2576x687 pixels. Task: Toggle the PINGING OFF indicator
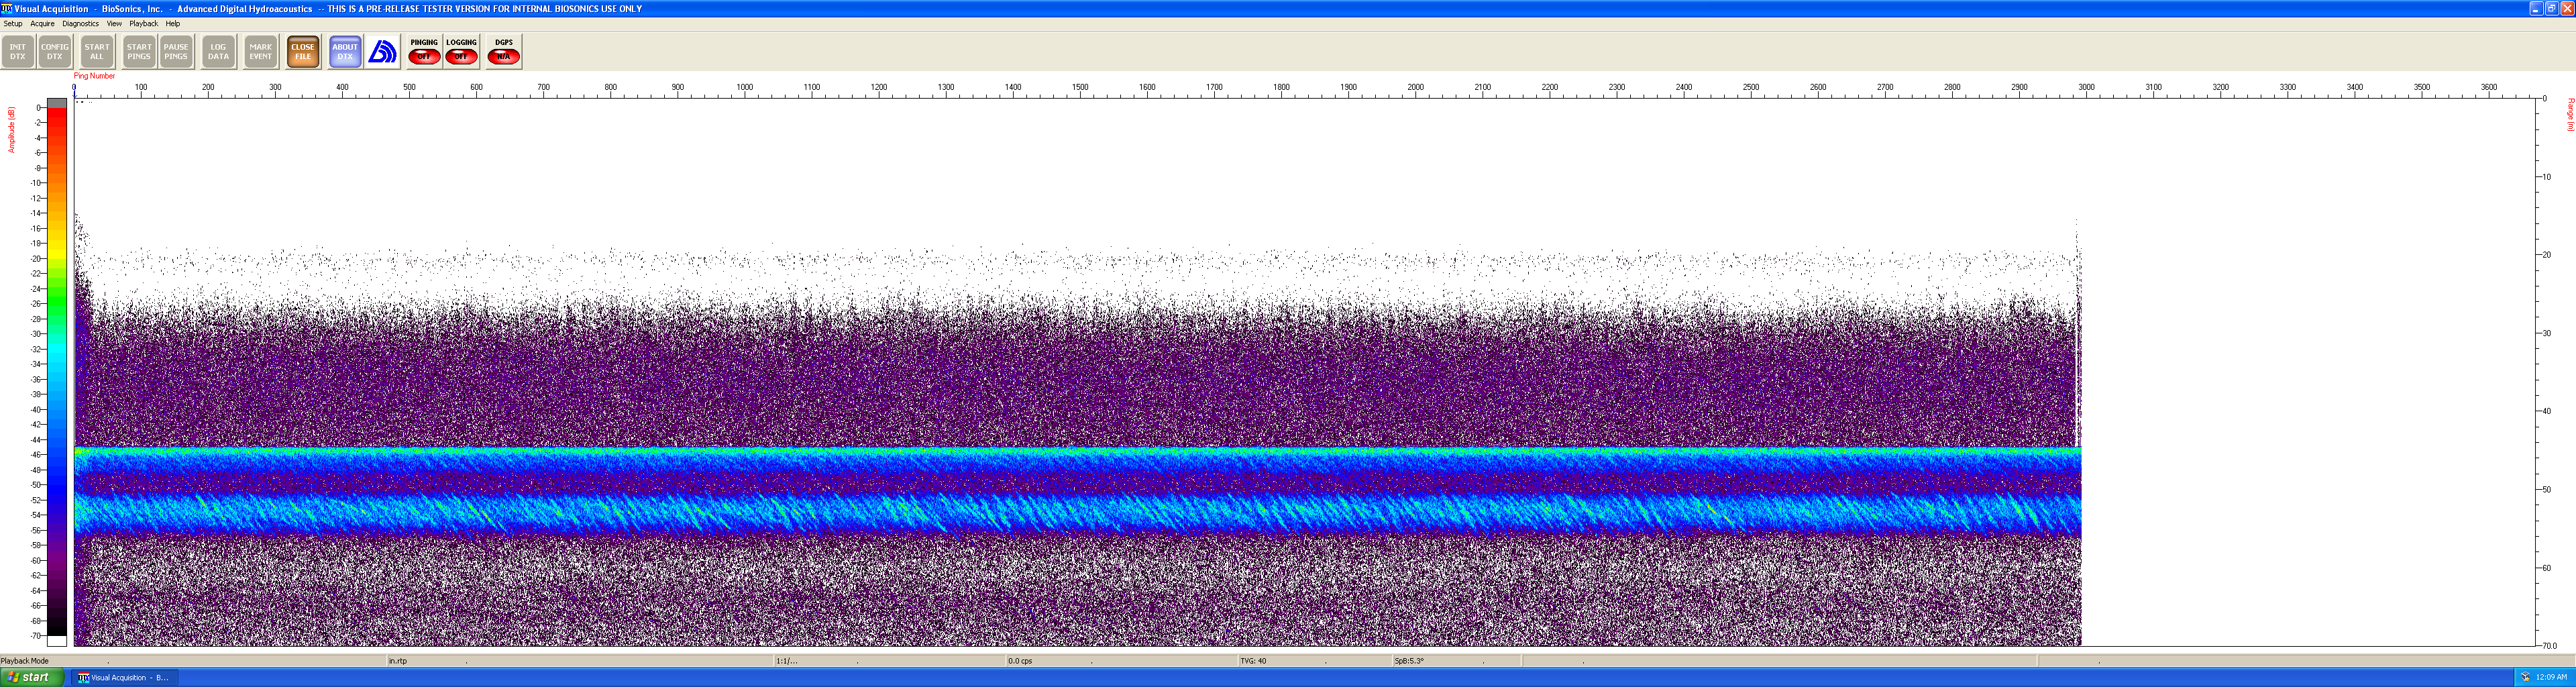pyautogui.click(x=424, y=52)
